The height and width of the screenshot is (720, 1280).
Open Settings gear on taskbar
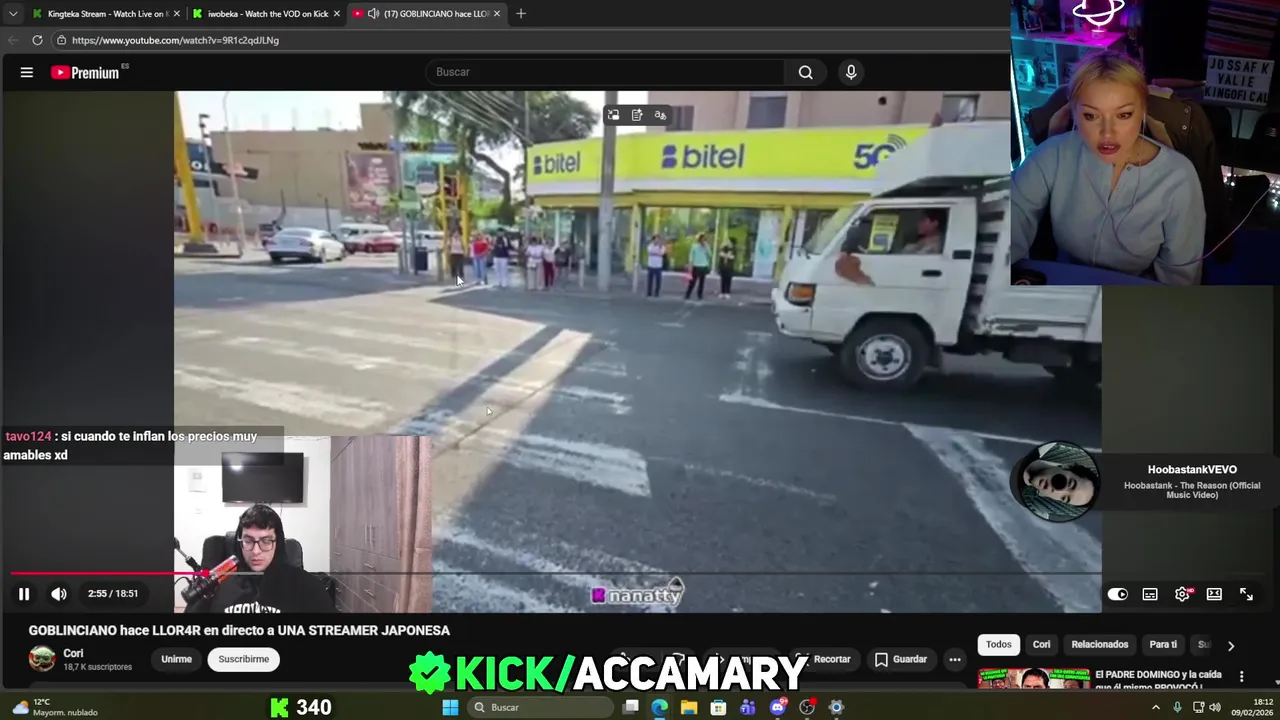[x=837, y=707]
